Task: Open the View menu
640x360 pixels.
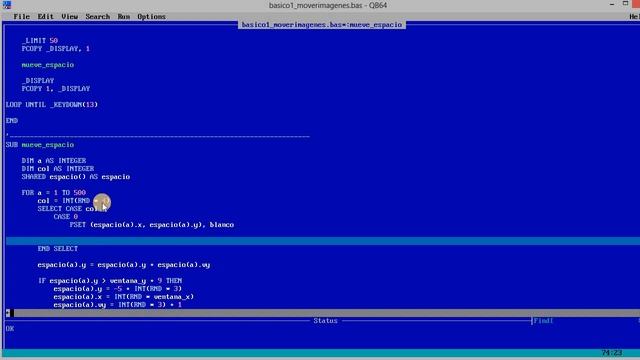Action: [x=69, y=17]
